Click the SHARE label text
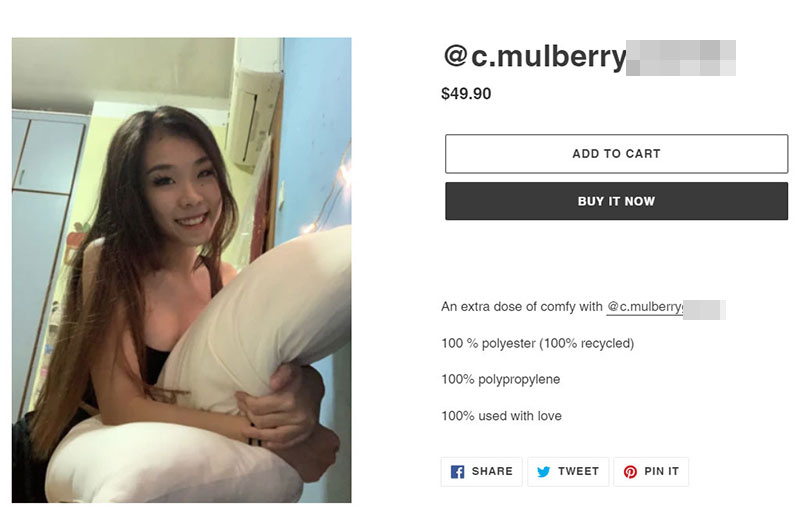Screen dimensions: 800x514 [x=492, y=471]
